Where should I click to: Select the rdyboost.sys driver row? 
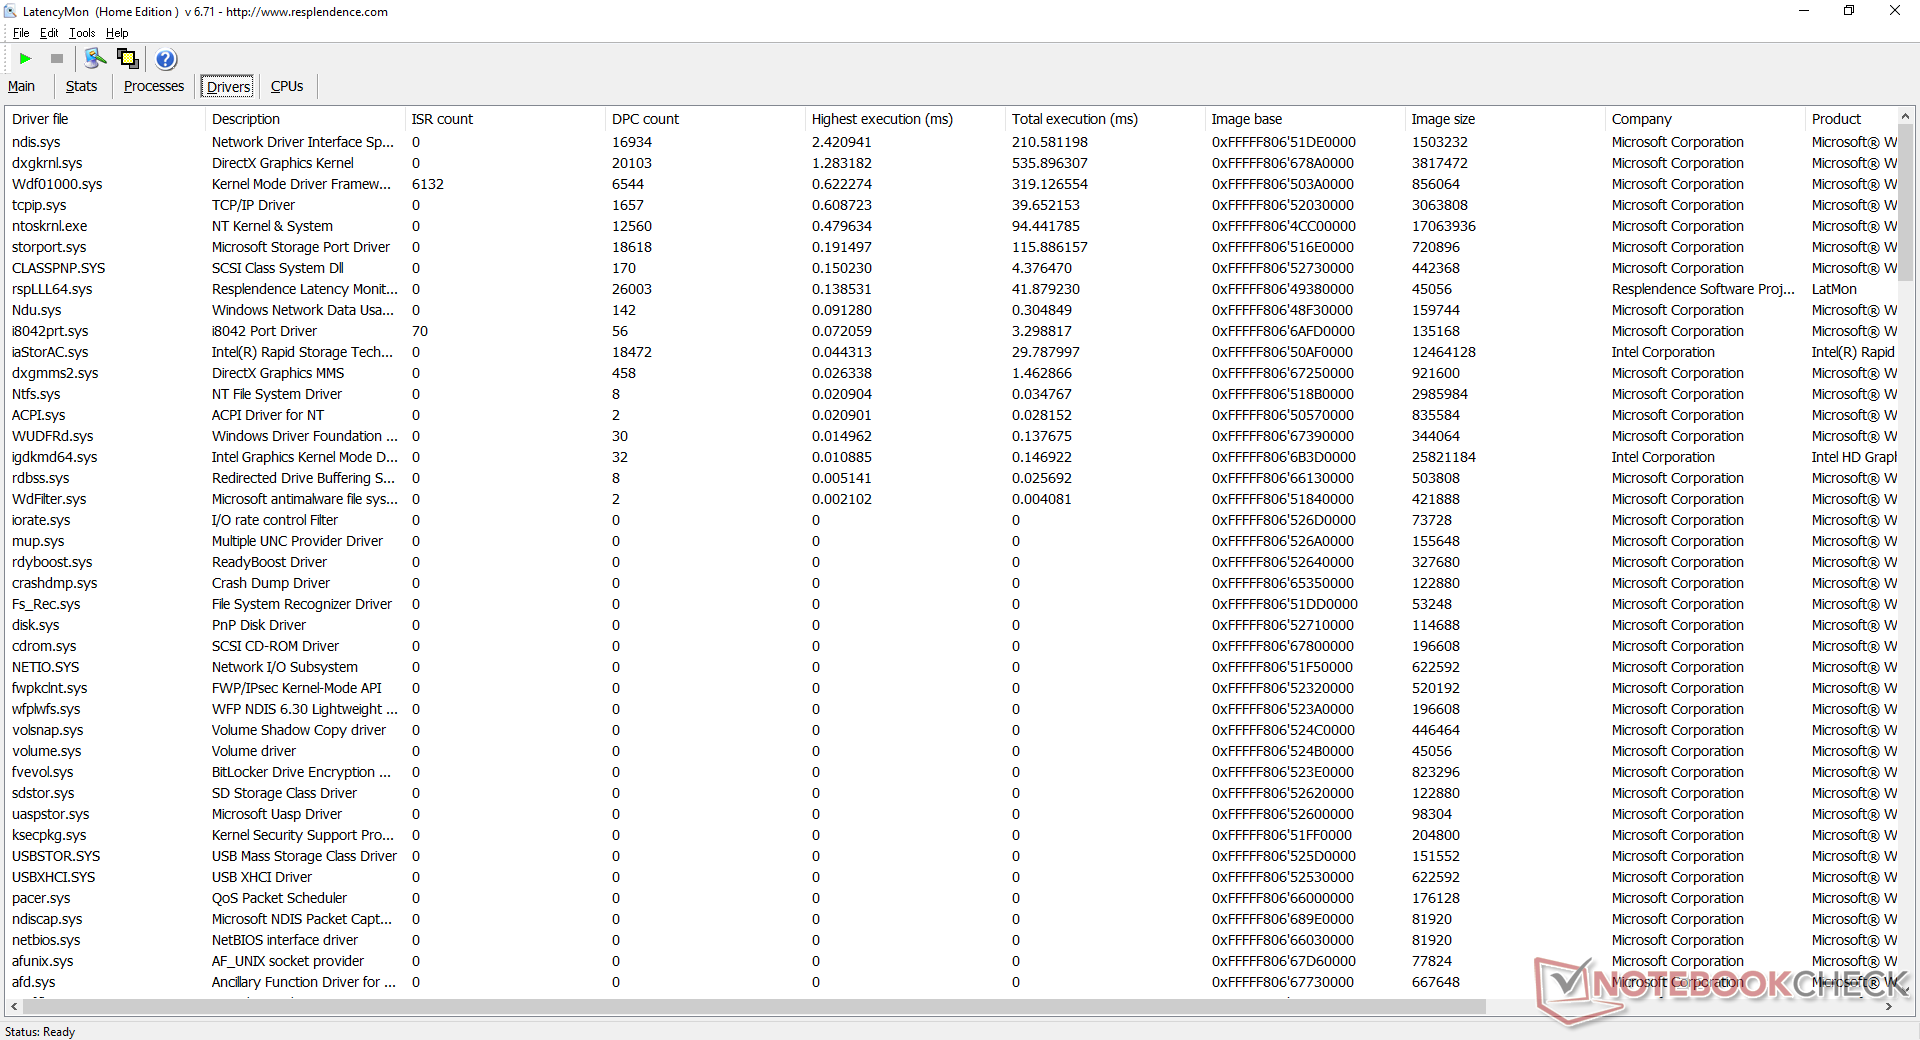point(951,562)
